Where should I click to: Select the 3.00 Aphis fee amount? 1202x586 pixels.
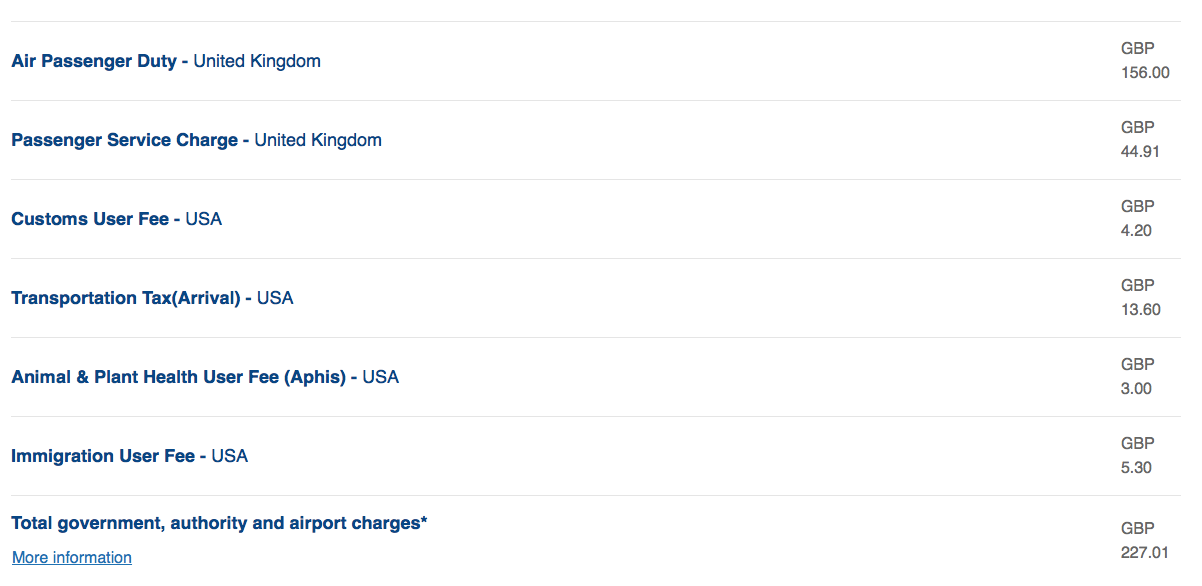pyautogui.click(x=1136, y=389)
